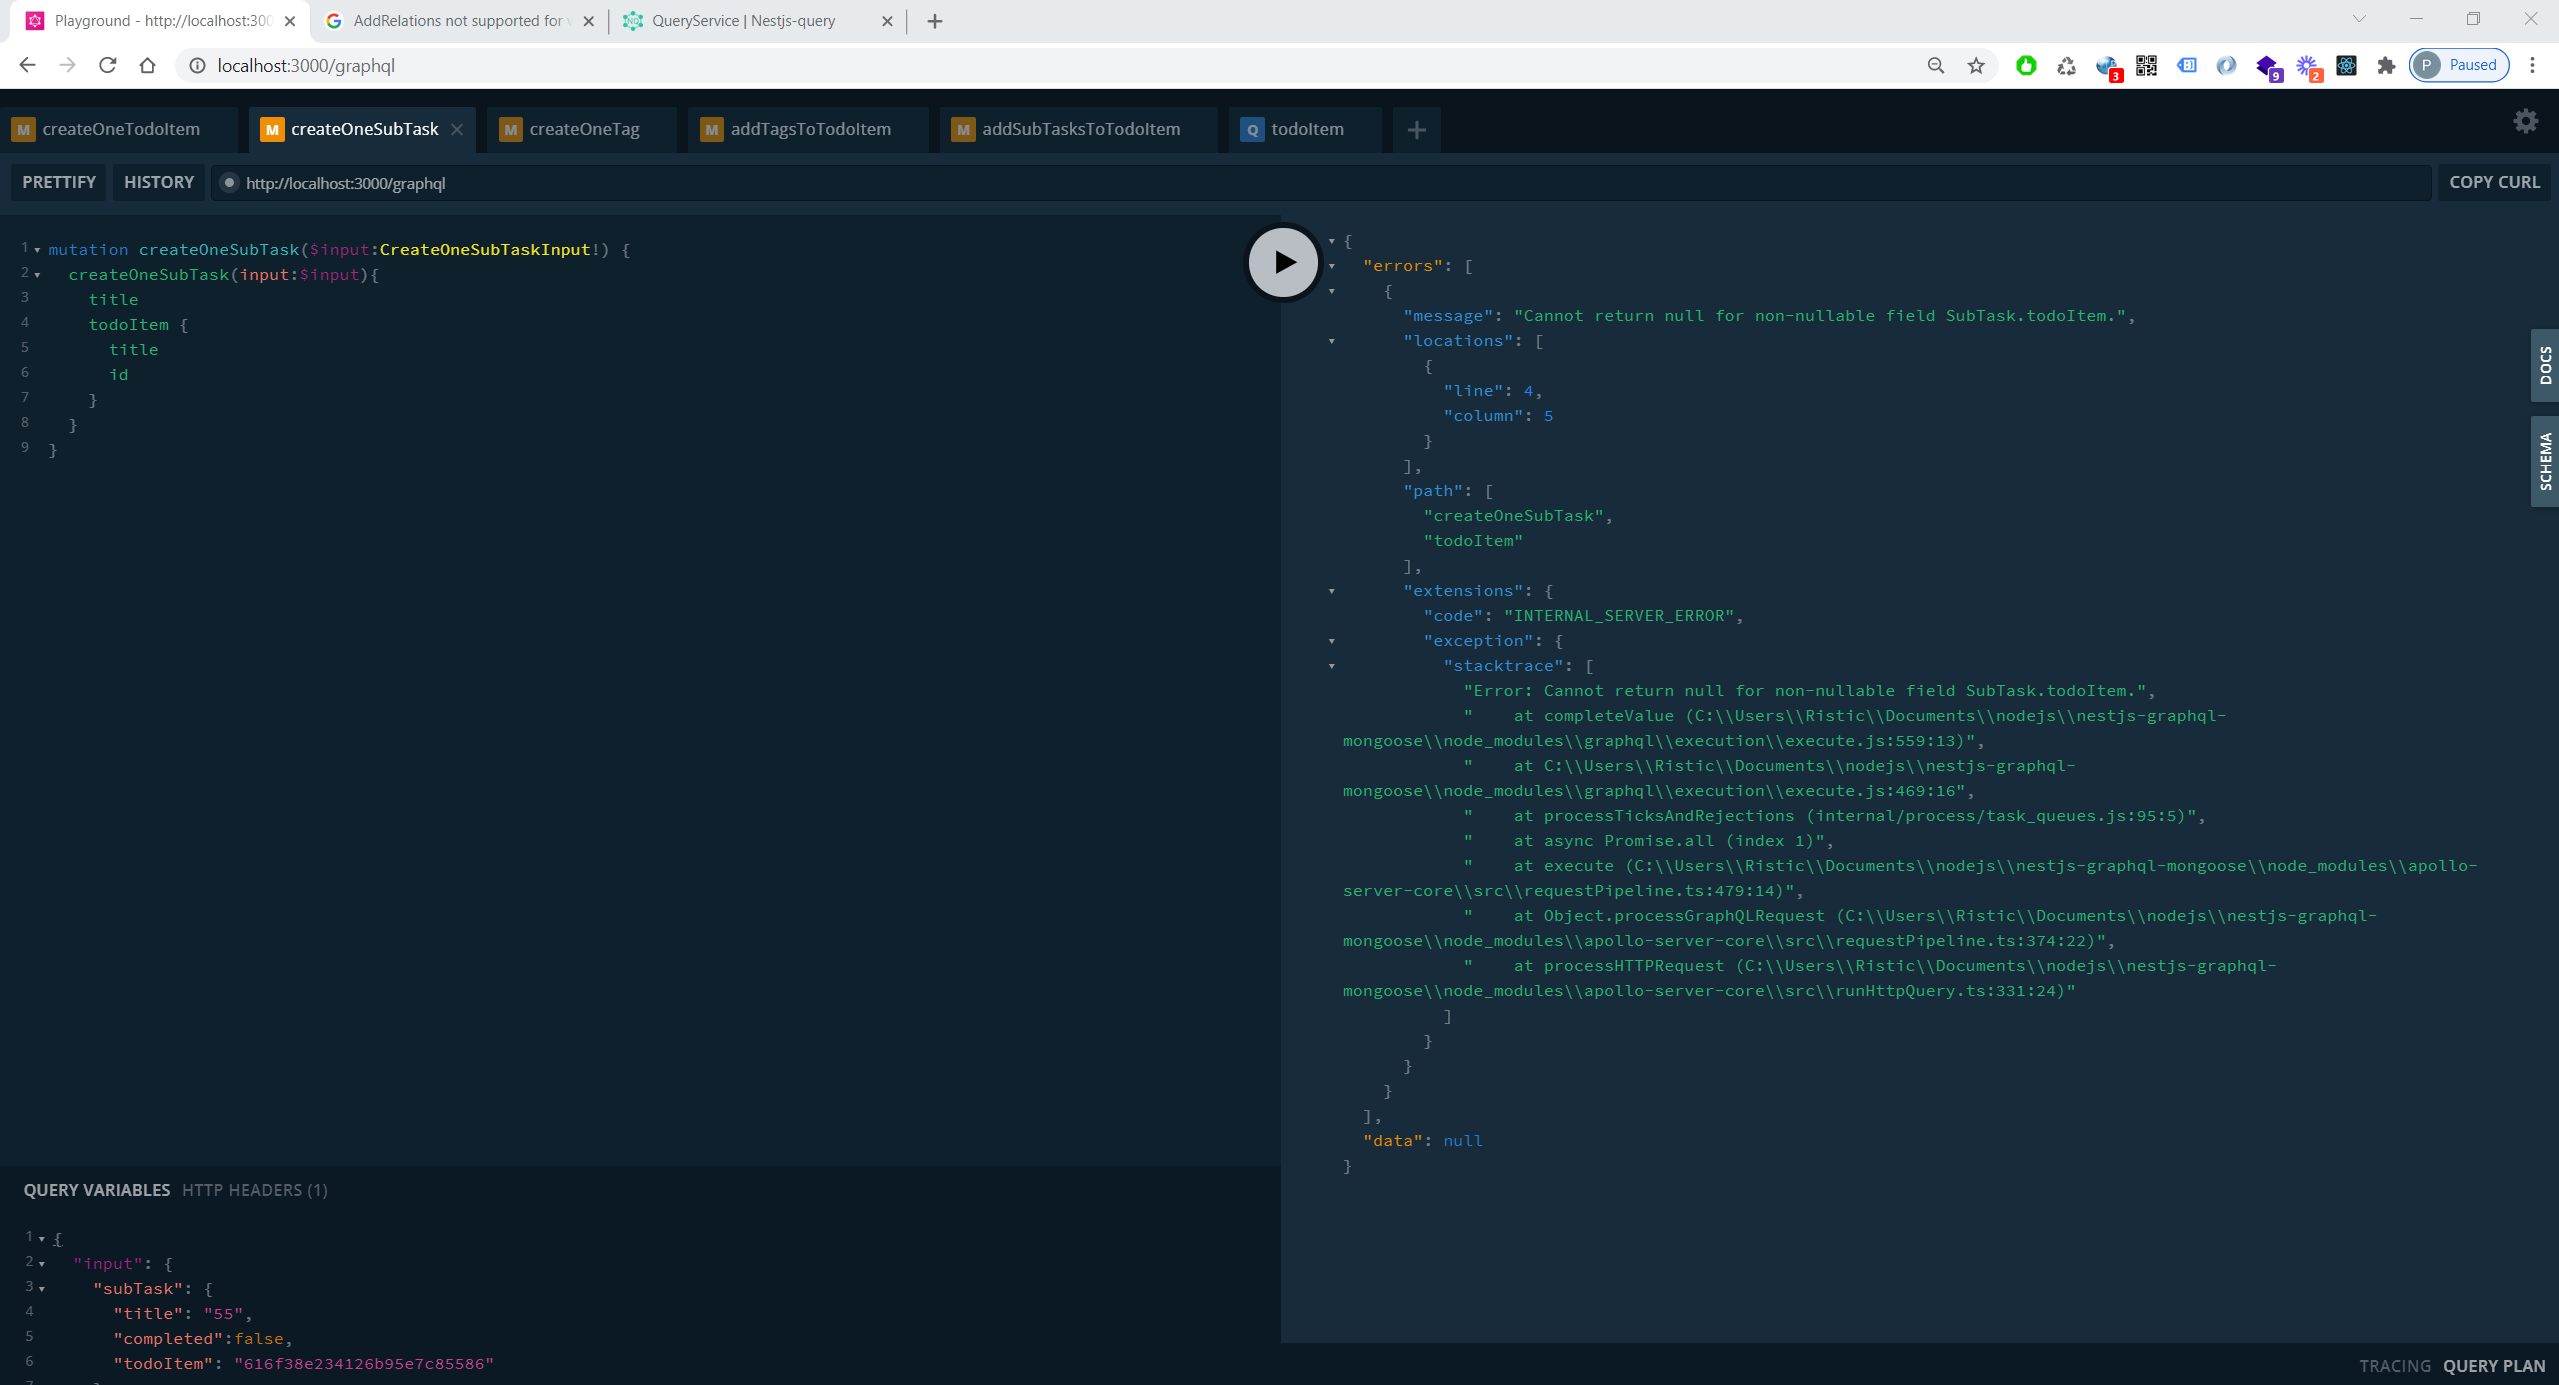The image size is (2559, 1385).
Task: Click the green thumbs-up extension icon
Action: pyautogui.click(x=2024, y=65)
